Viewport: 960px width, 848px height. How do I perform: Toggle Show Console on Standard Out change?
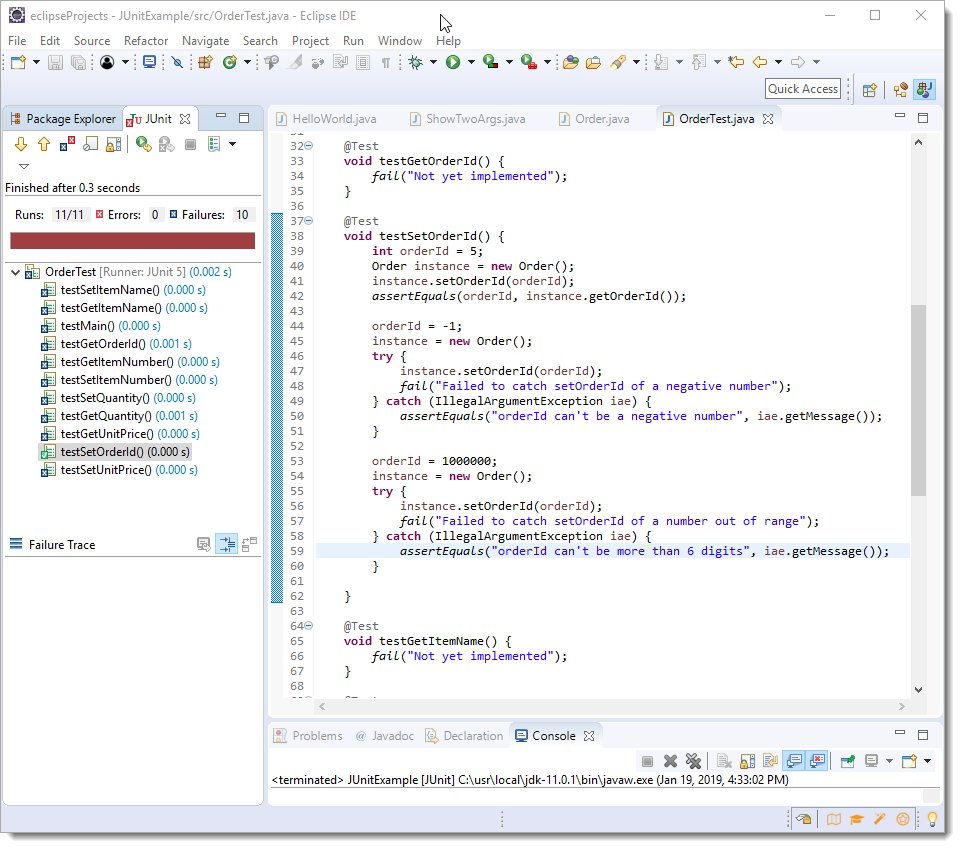pos(794,761)
